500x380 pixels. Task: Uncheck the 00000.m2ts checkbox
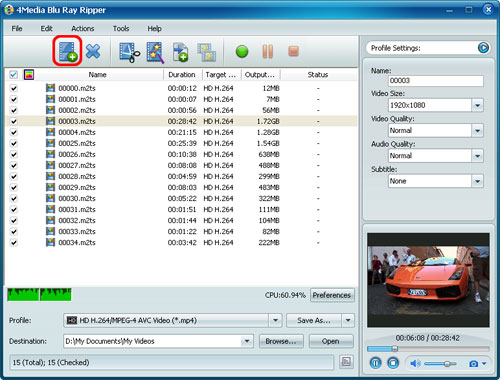pos(14,88)
